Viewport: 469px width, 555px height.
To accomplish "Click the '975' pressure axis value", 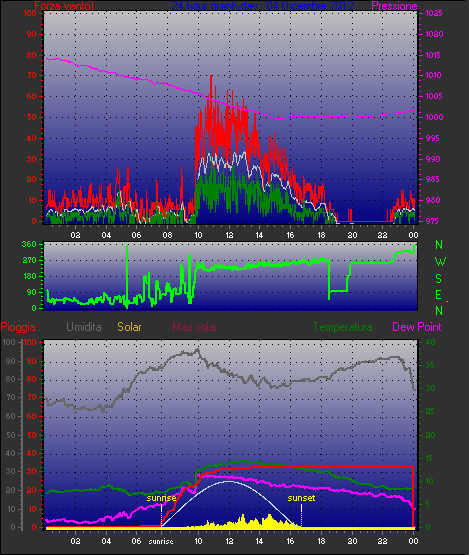I will click(433, 221).
